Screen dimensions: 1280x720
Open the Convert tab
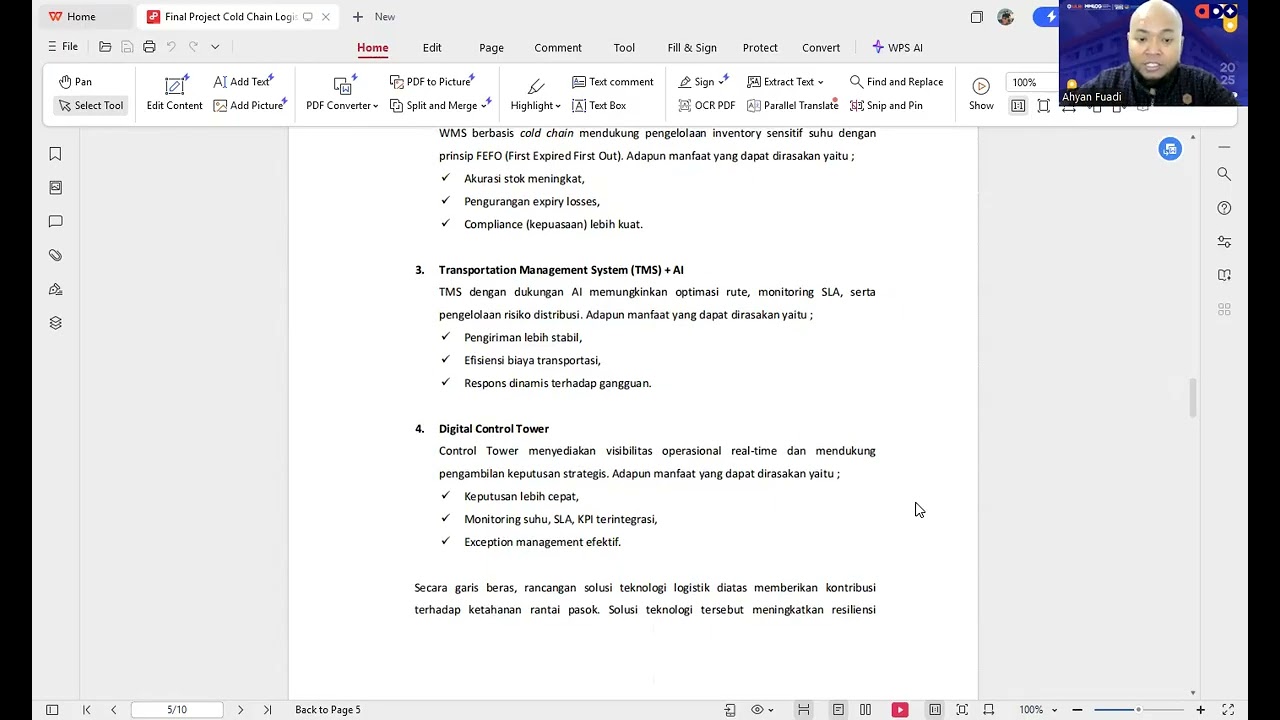(x=821, y=48)
